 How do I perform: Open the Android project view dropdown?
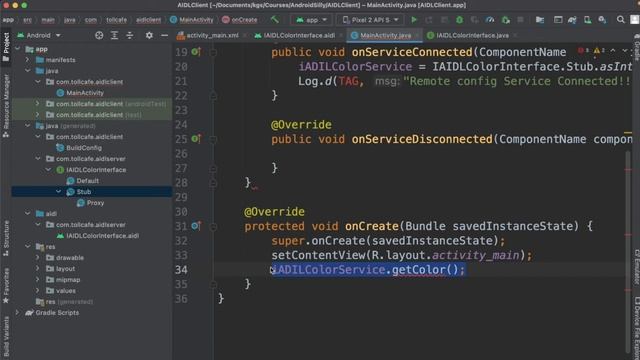coord(39,36)
